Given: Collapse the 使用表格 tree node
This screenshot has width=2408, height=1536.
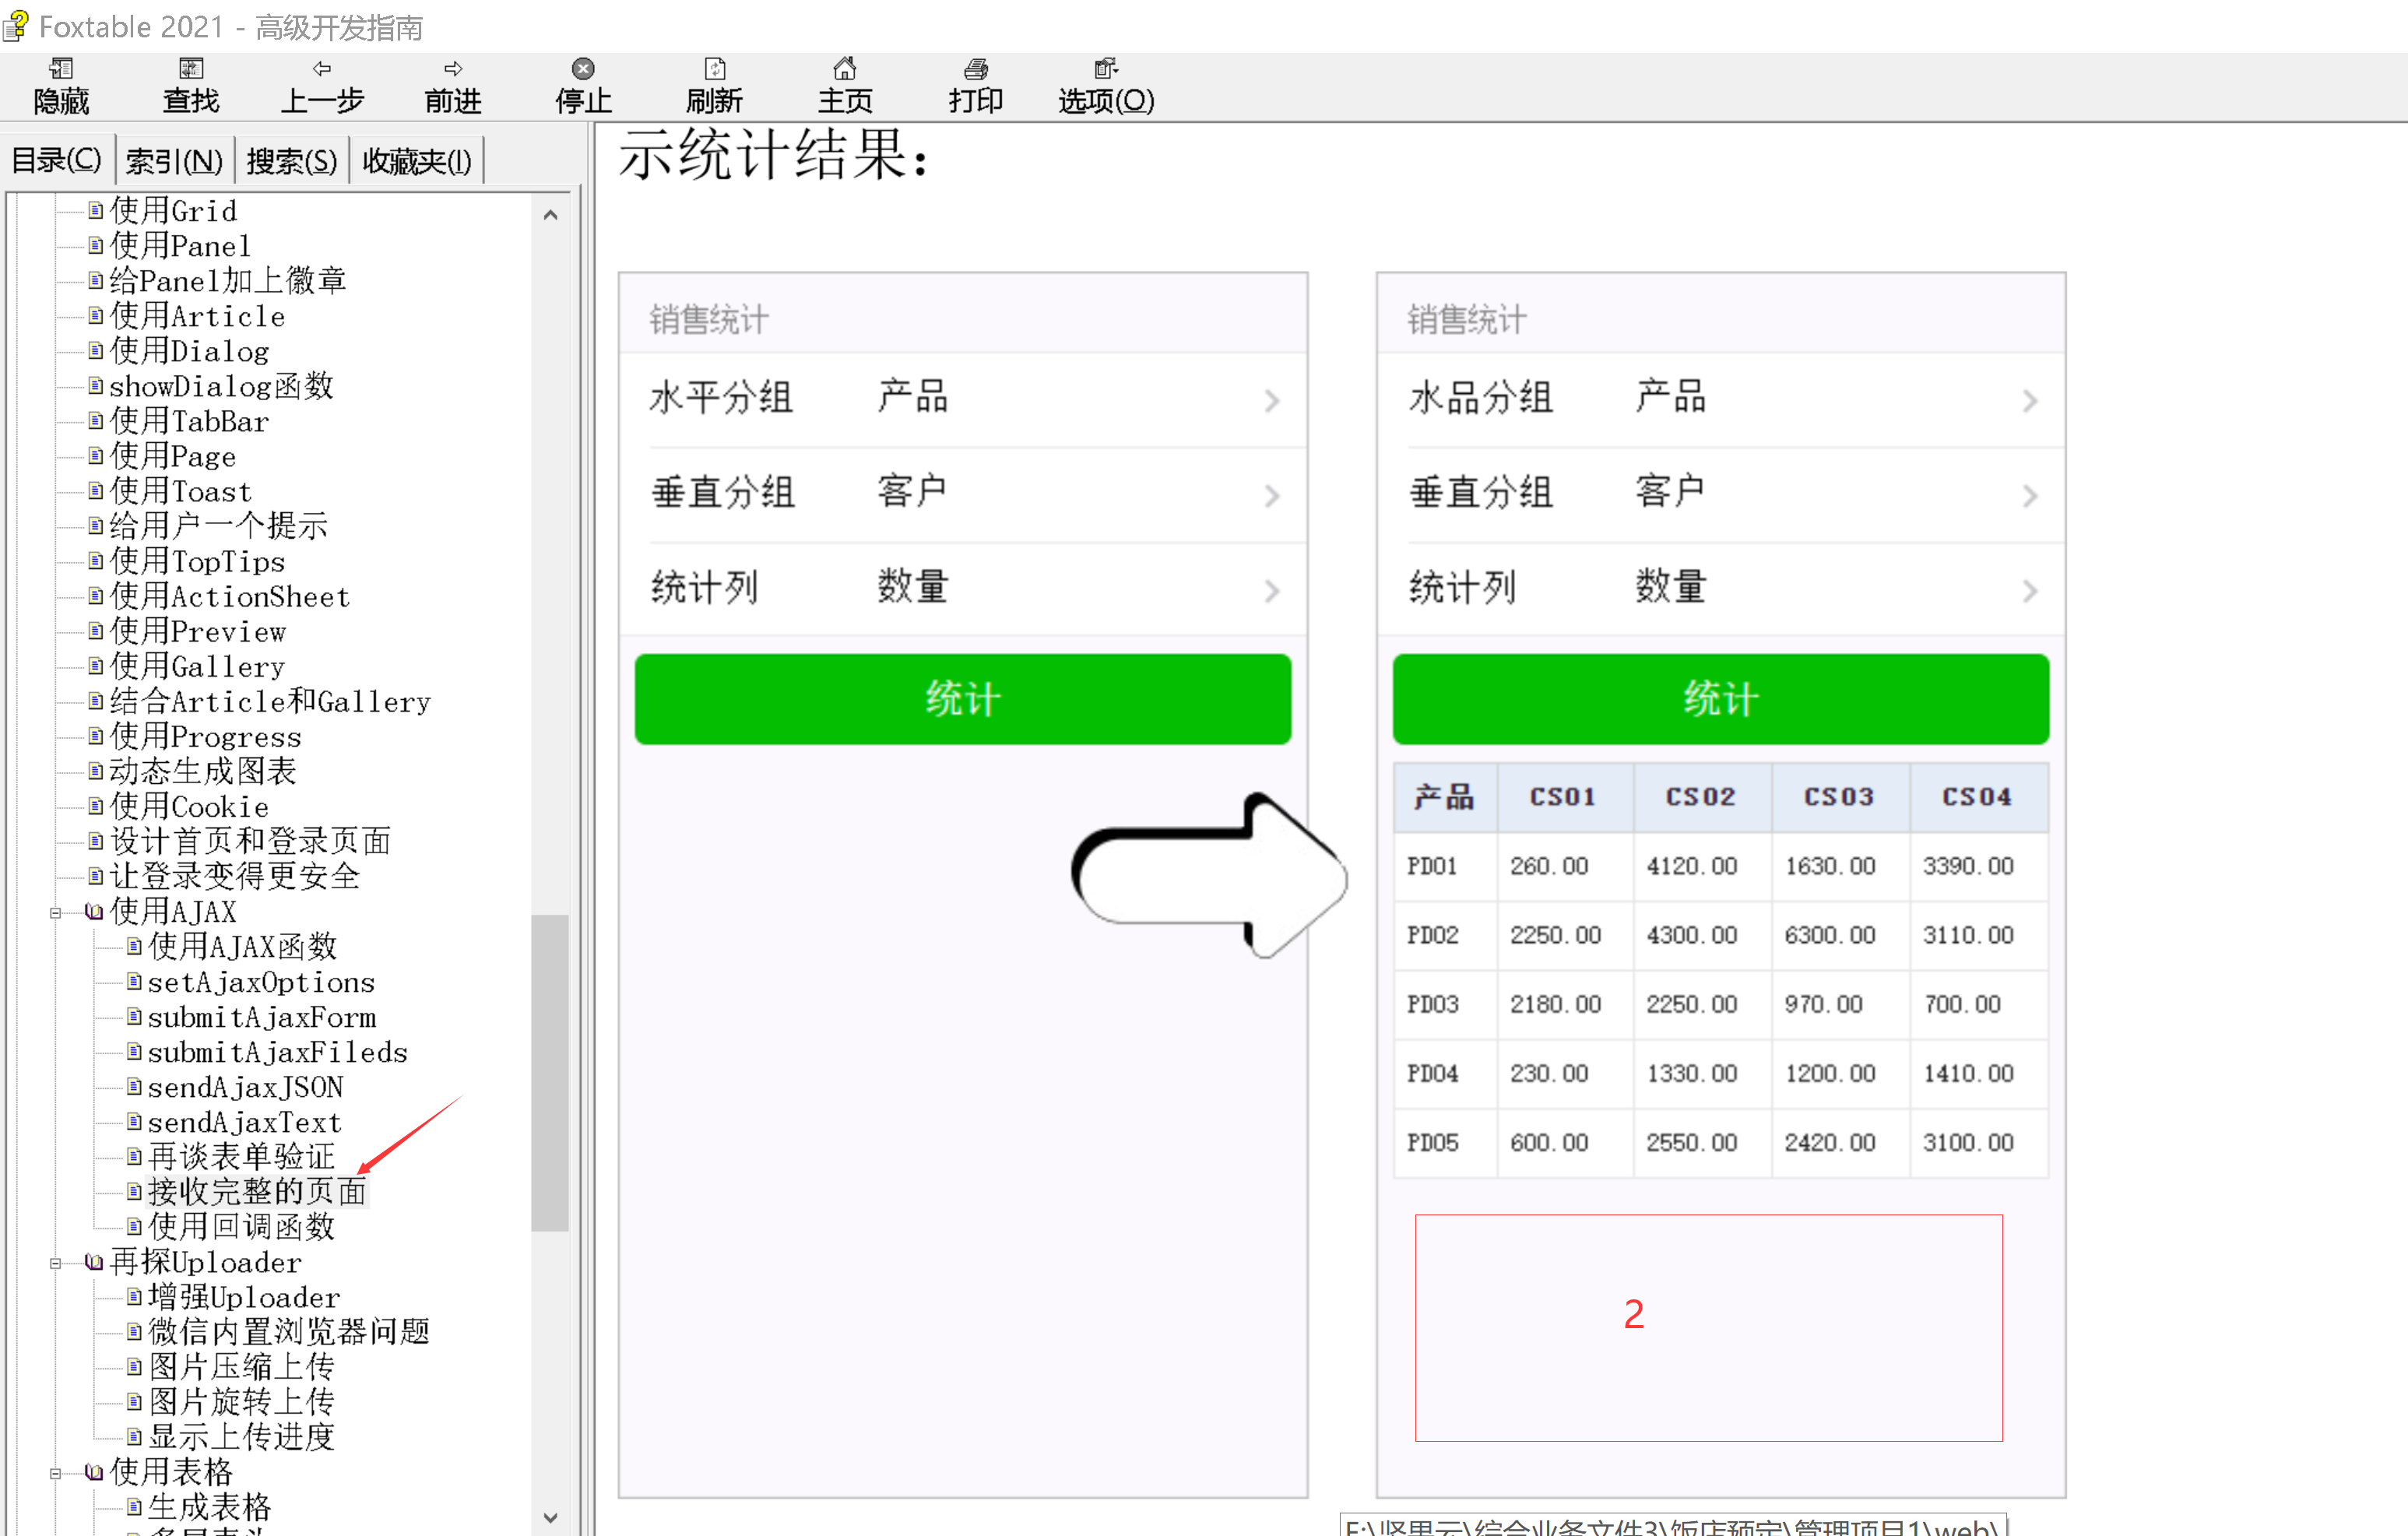Looking at the screenshot, I should pyautogui.click(x=56, y=1473).
